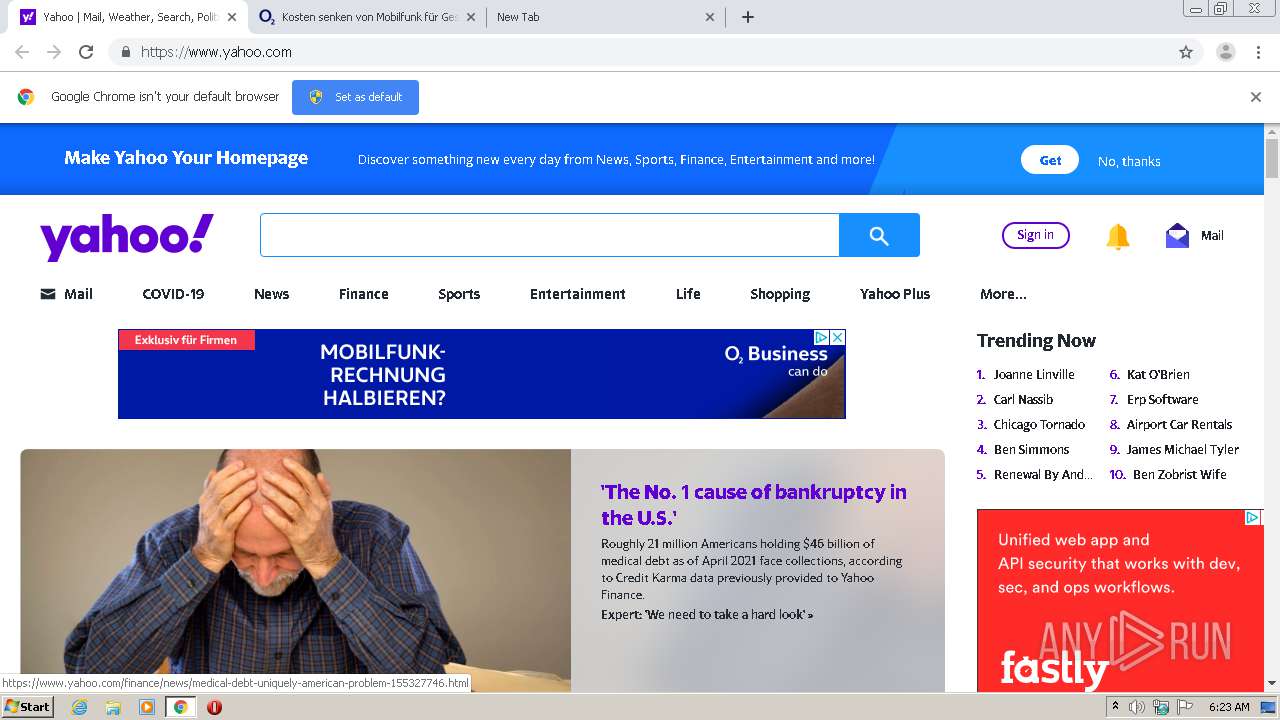Image resolution: width=1280 pixels, height=720 pixels.
Task: Click Expert: 'We need to take a hard look' link
Action: (x=707, y=614)
